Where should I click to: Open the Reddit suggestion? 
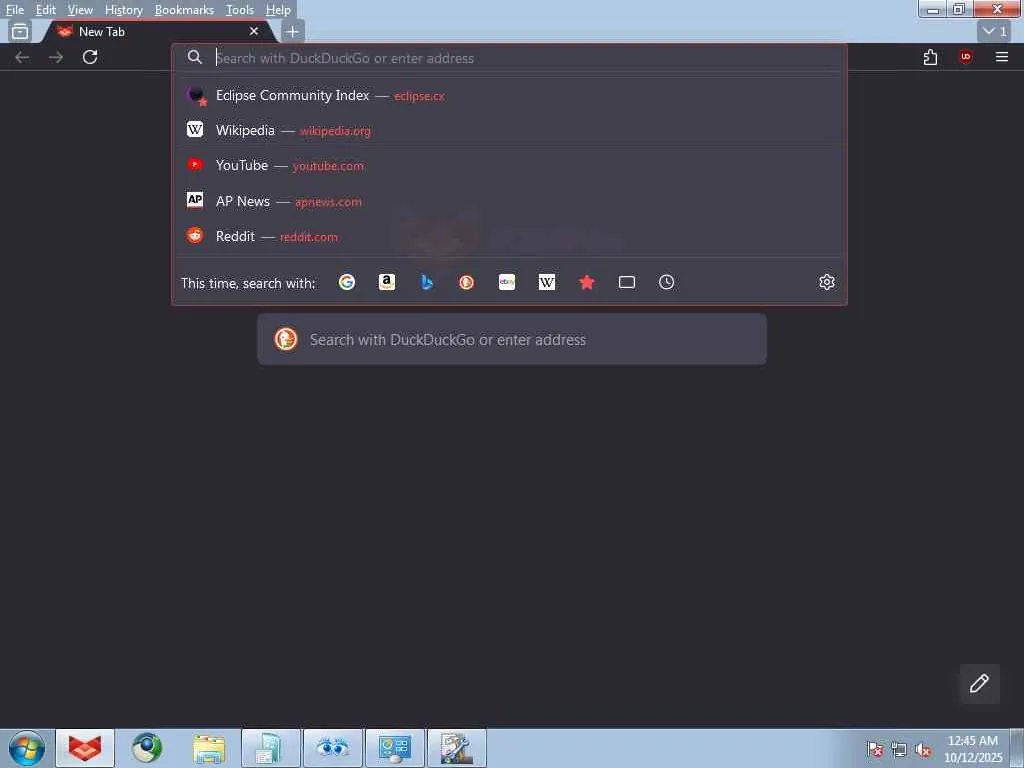coord(509,236)
